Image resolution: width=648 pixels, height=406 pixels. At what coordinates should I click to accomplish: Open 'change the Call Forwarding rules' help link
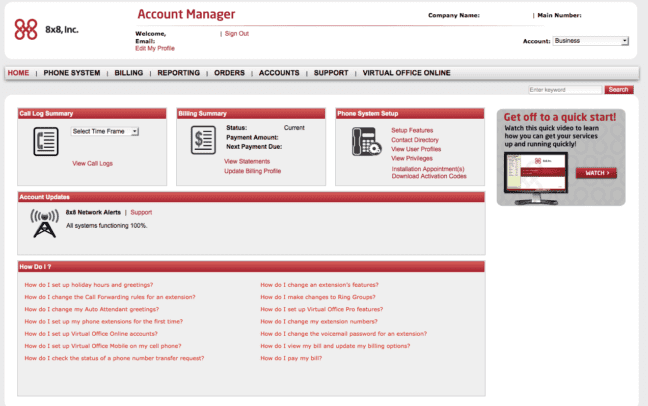tap(110, 297)
